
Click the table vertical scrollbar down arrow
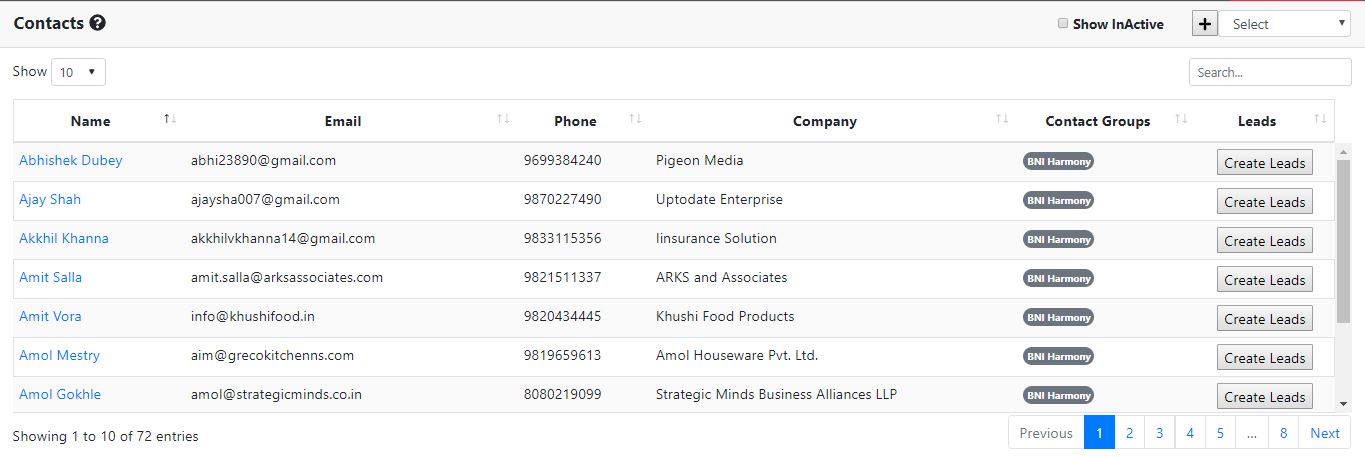click(1343, 403)
